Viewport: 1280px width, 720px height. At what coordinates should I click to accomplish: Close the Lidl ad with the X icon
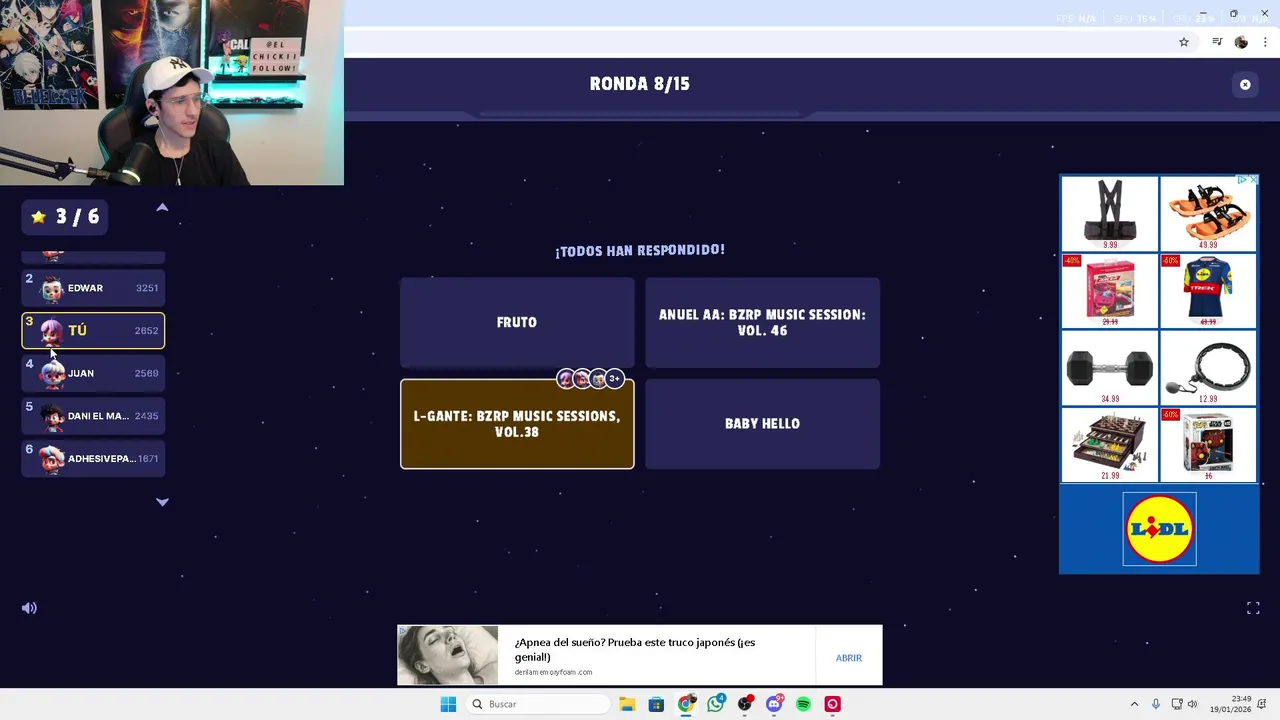coord(1254,180)
